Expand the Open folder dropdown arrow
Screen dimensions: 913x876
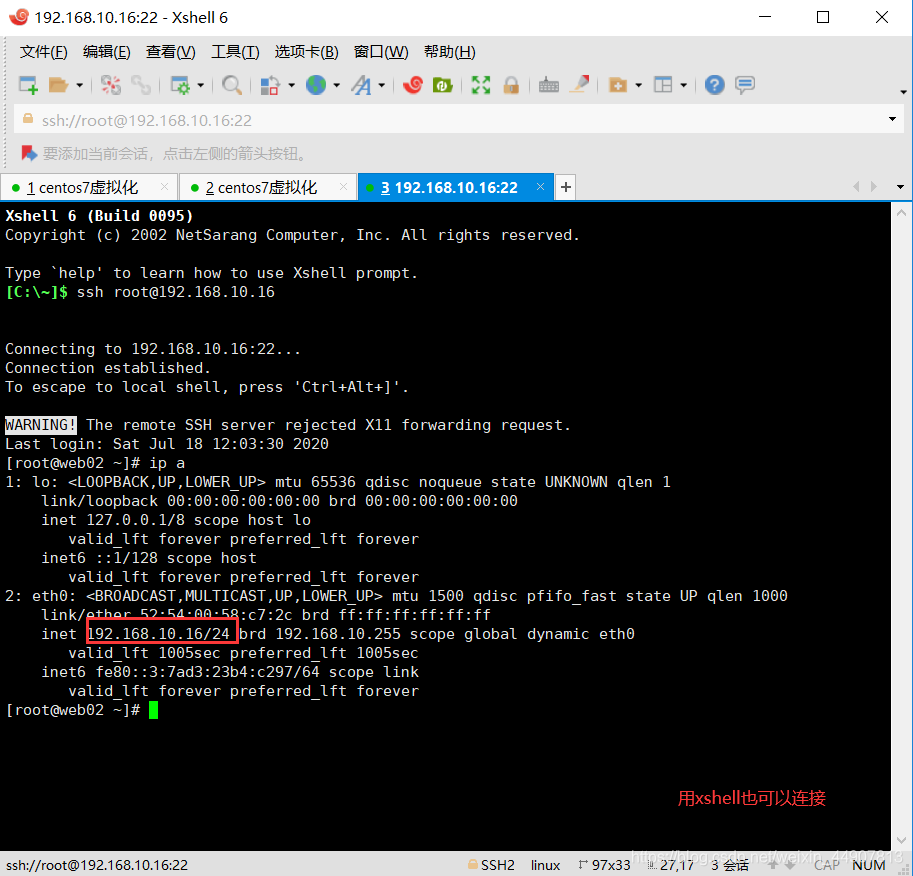click(80, 86)
